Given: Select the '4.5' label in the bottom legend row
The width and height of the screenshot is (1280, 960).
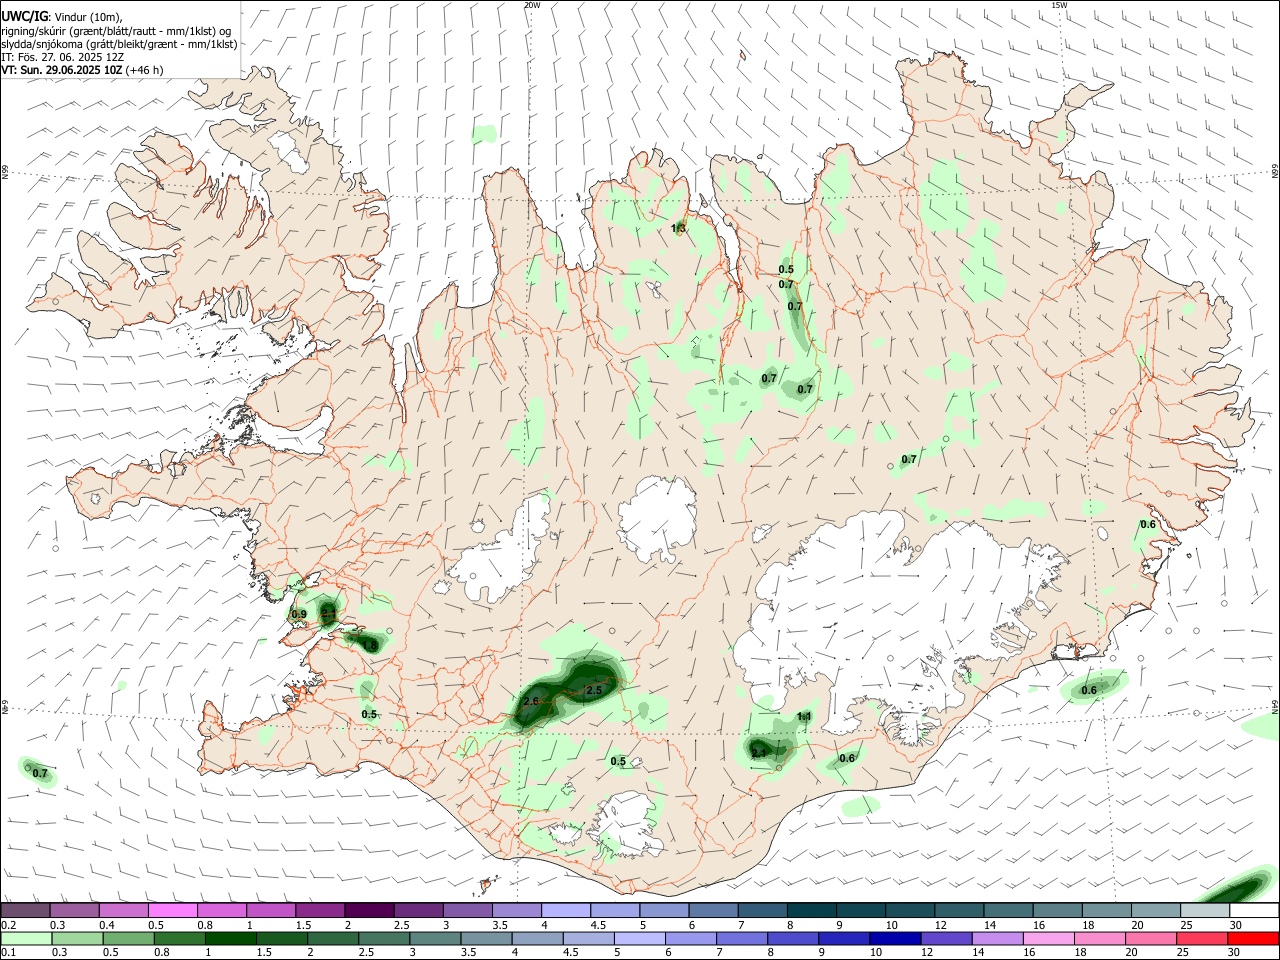Looking at the screenshot, I should click(x=570, y=953).
